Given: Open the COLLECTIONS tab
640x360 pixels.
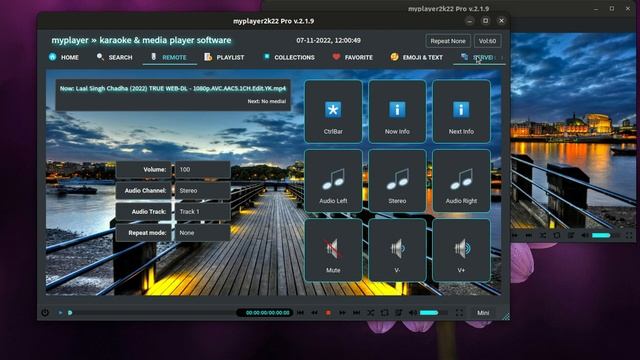Looking at the screenshot, I should coord(289,57).
